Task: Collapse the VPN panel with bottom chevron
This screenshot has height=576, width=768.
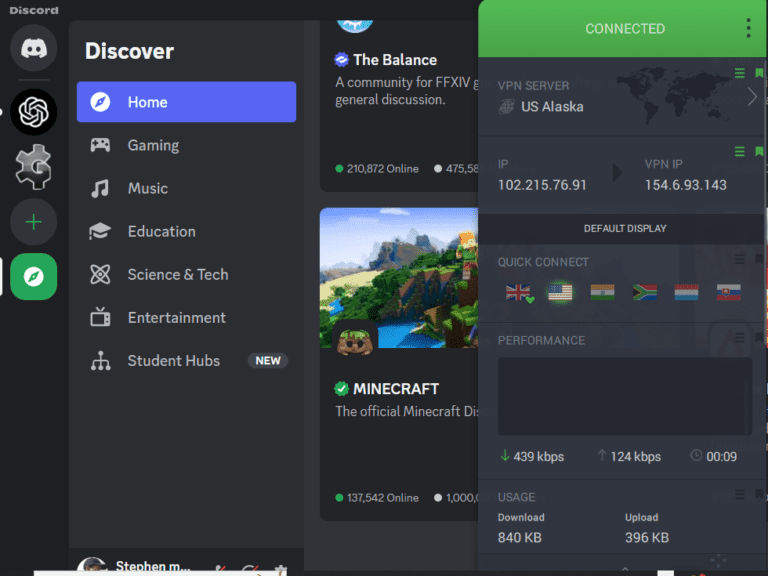Action: pos(625,568)
